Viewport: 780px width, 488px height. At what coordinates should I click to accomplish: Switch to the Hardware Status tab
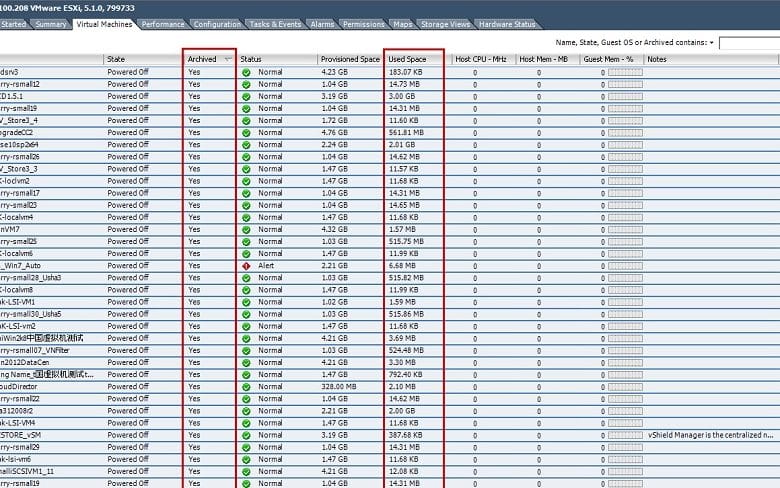507,24
